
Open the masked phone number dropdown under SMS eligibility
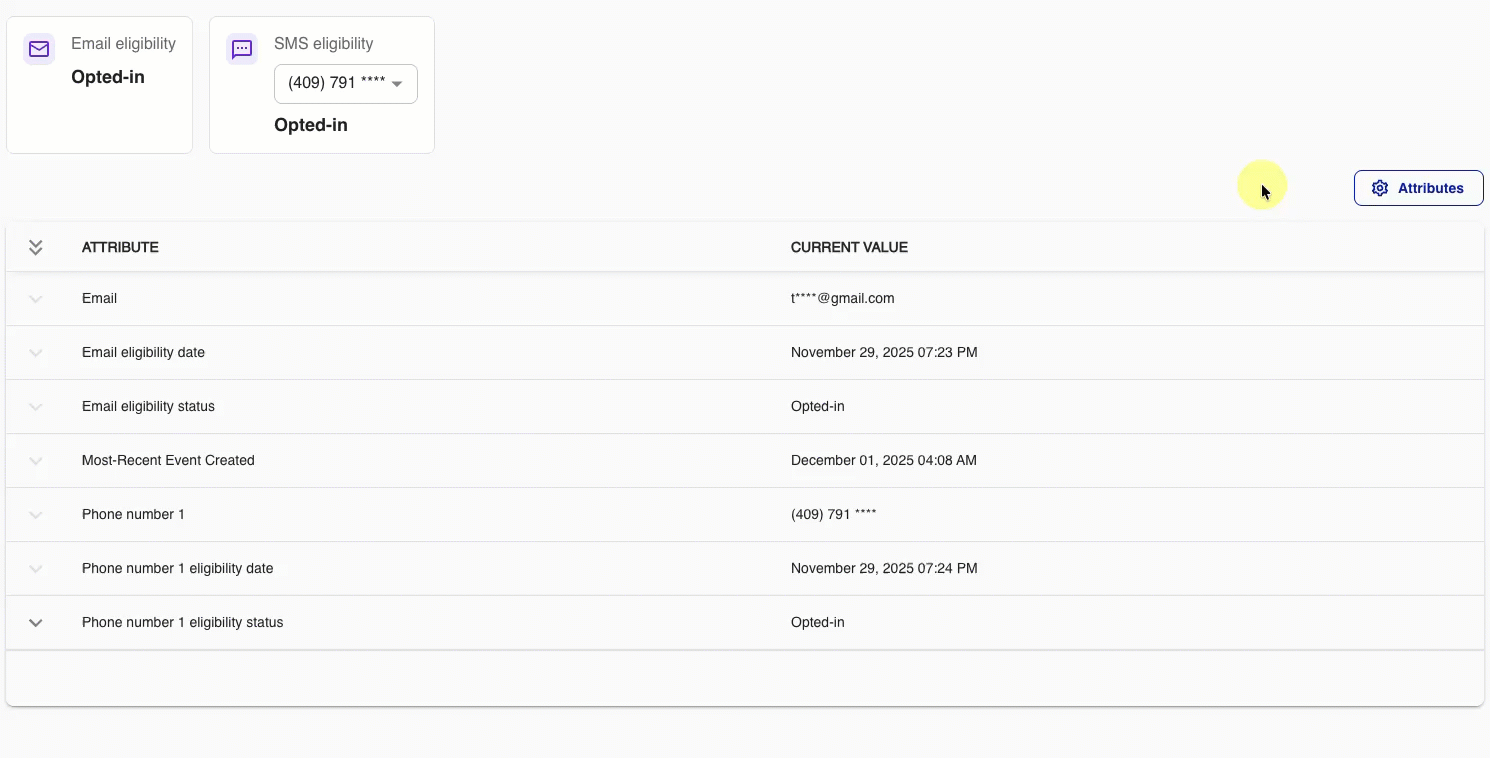[345, 84]
